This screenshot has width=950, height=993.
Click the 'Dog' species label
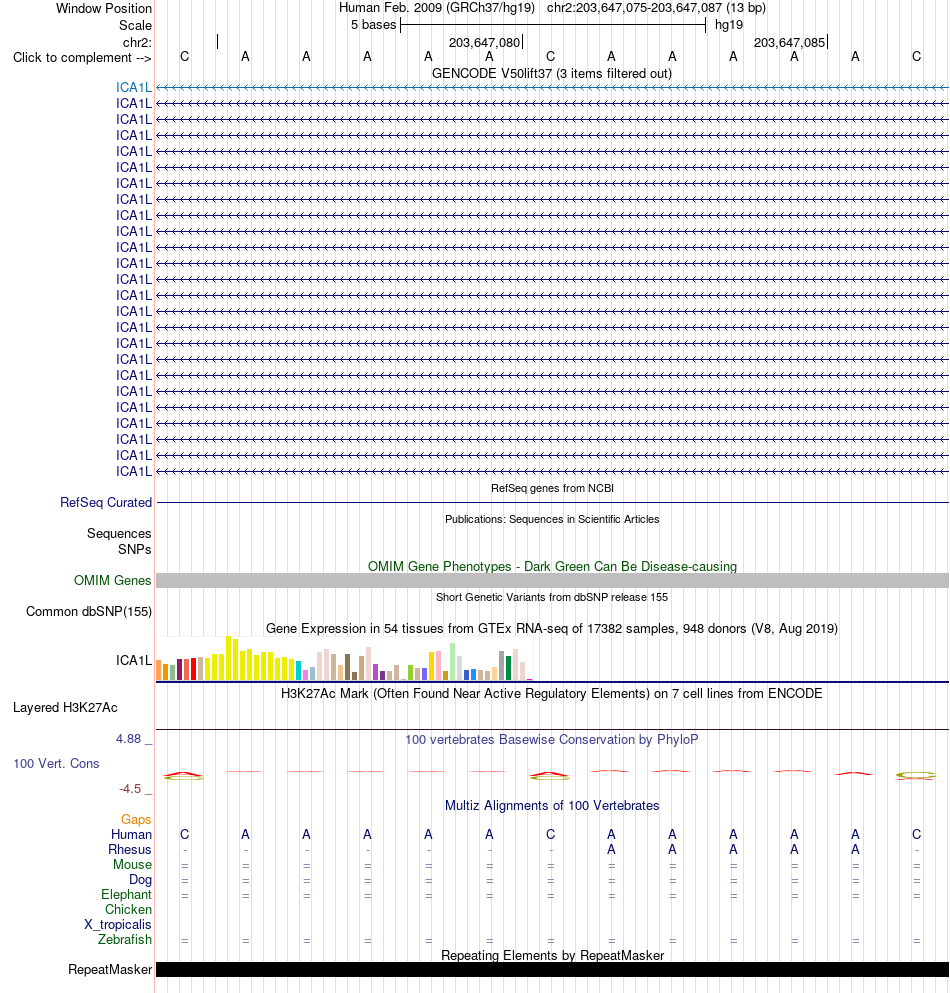[x=141, y=879]
